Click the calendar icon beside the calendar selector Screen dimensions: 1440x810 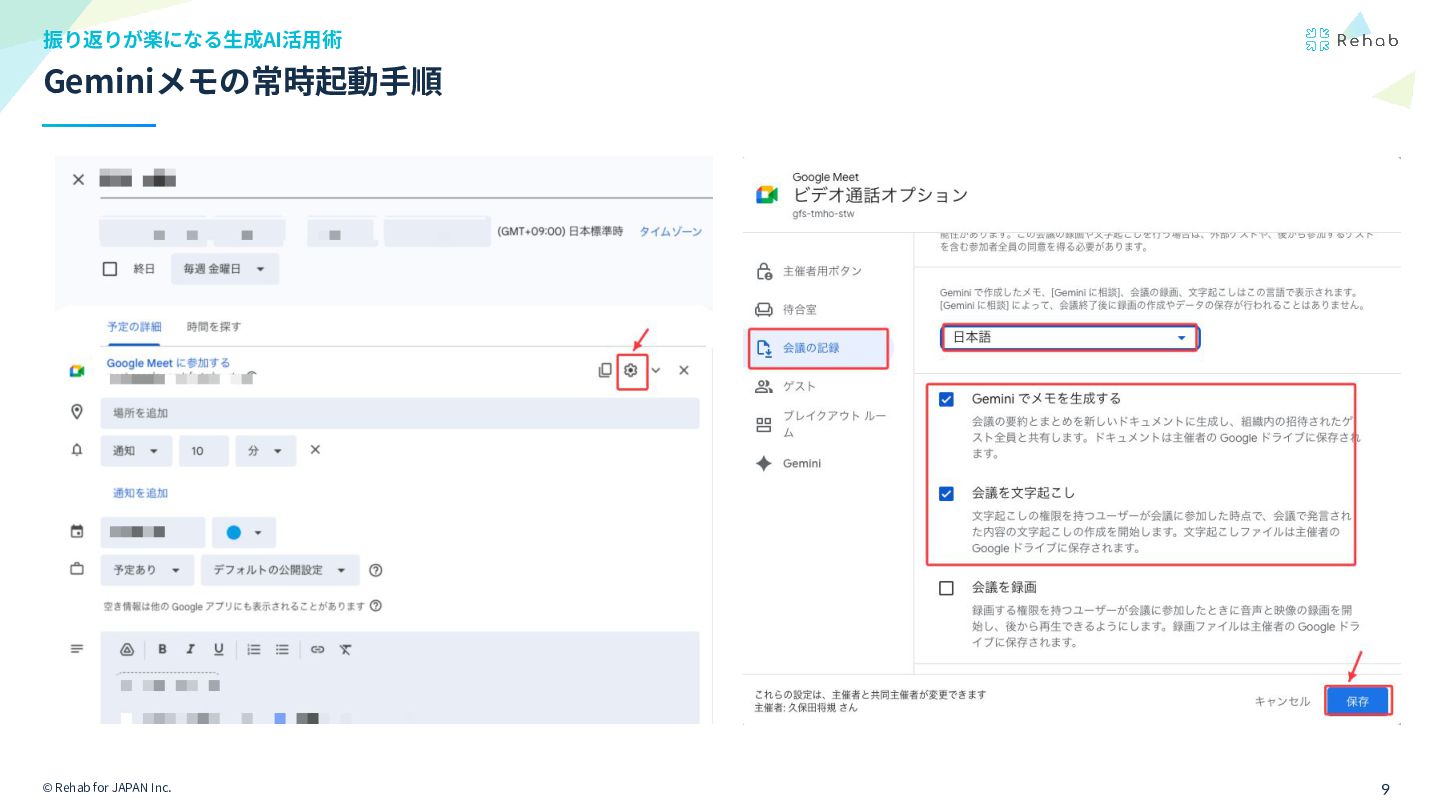pos(77,532)
